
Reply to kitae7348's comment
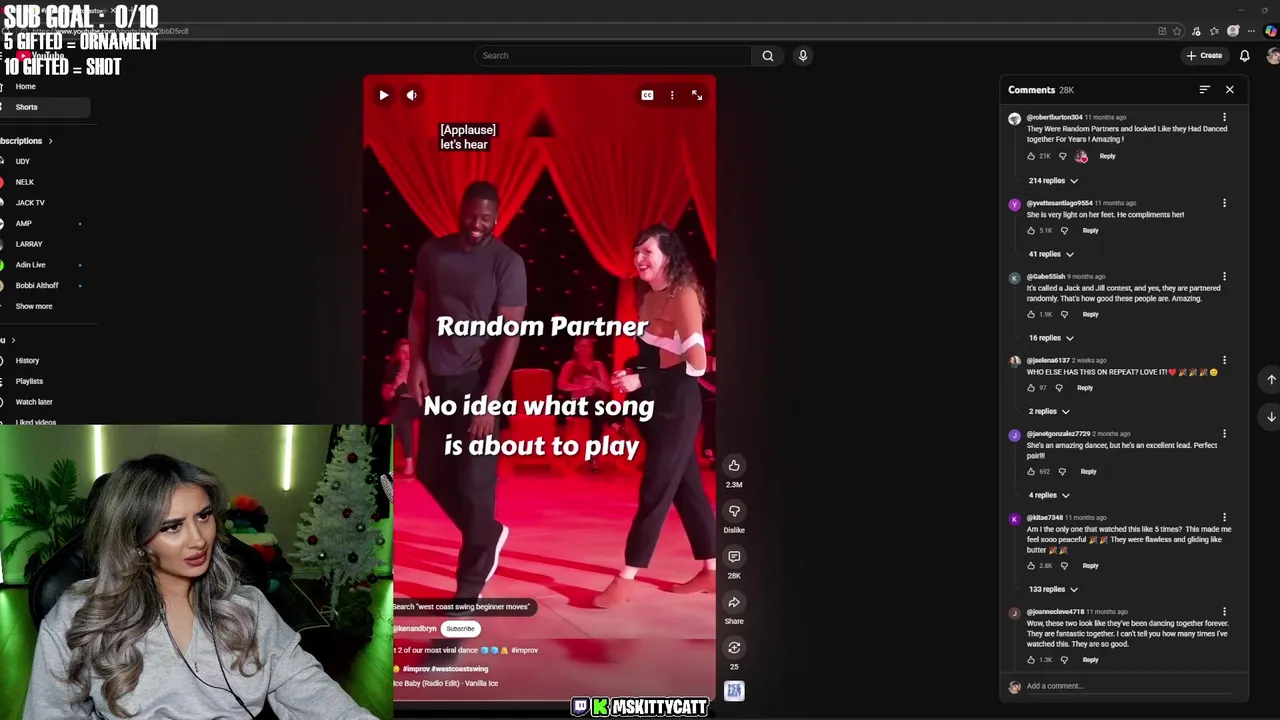point(1090,566)
